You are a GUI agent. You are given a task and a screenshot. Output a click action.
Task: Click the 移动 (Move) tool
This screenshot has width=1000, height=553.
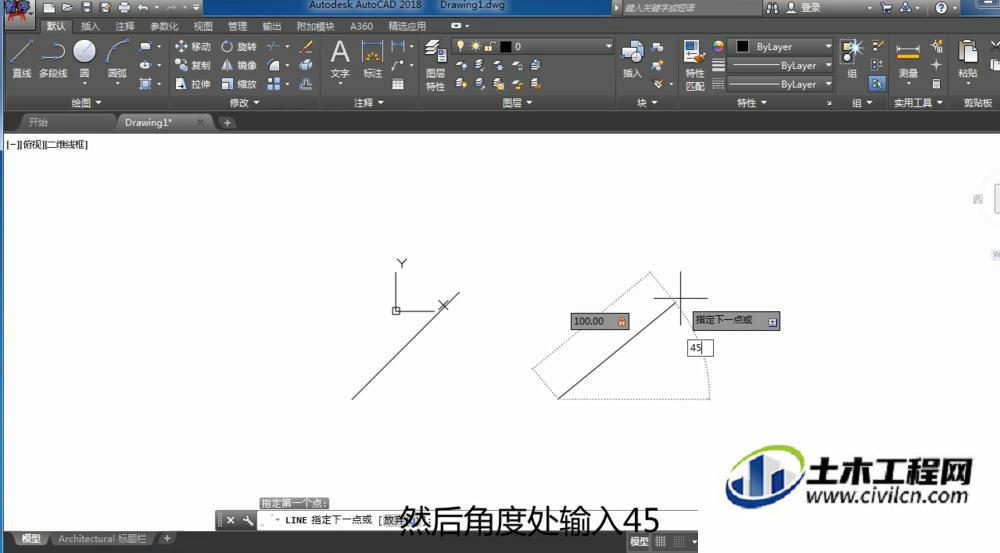click(193, 47)
